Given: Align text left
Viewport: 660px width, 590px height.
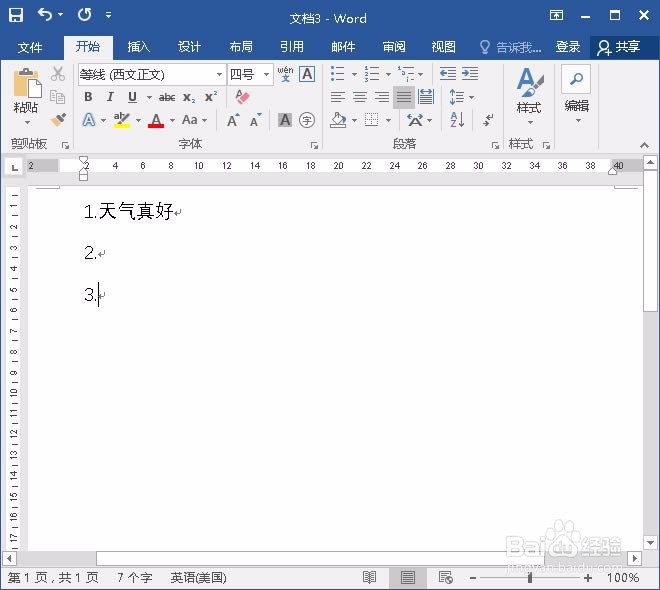Looking at the screenshot, I should [338, 97].
